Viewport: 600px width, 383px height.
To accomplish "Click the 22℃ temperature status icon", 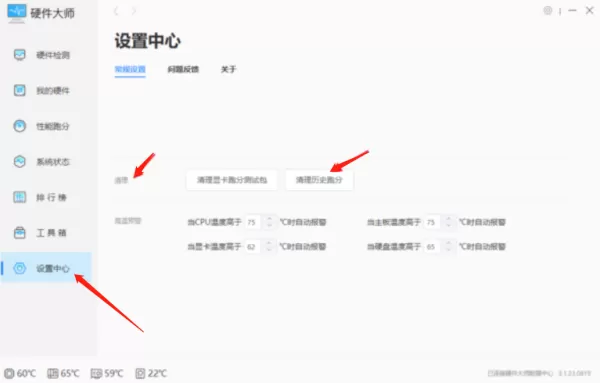I will (x=140, y=373).
